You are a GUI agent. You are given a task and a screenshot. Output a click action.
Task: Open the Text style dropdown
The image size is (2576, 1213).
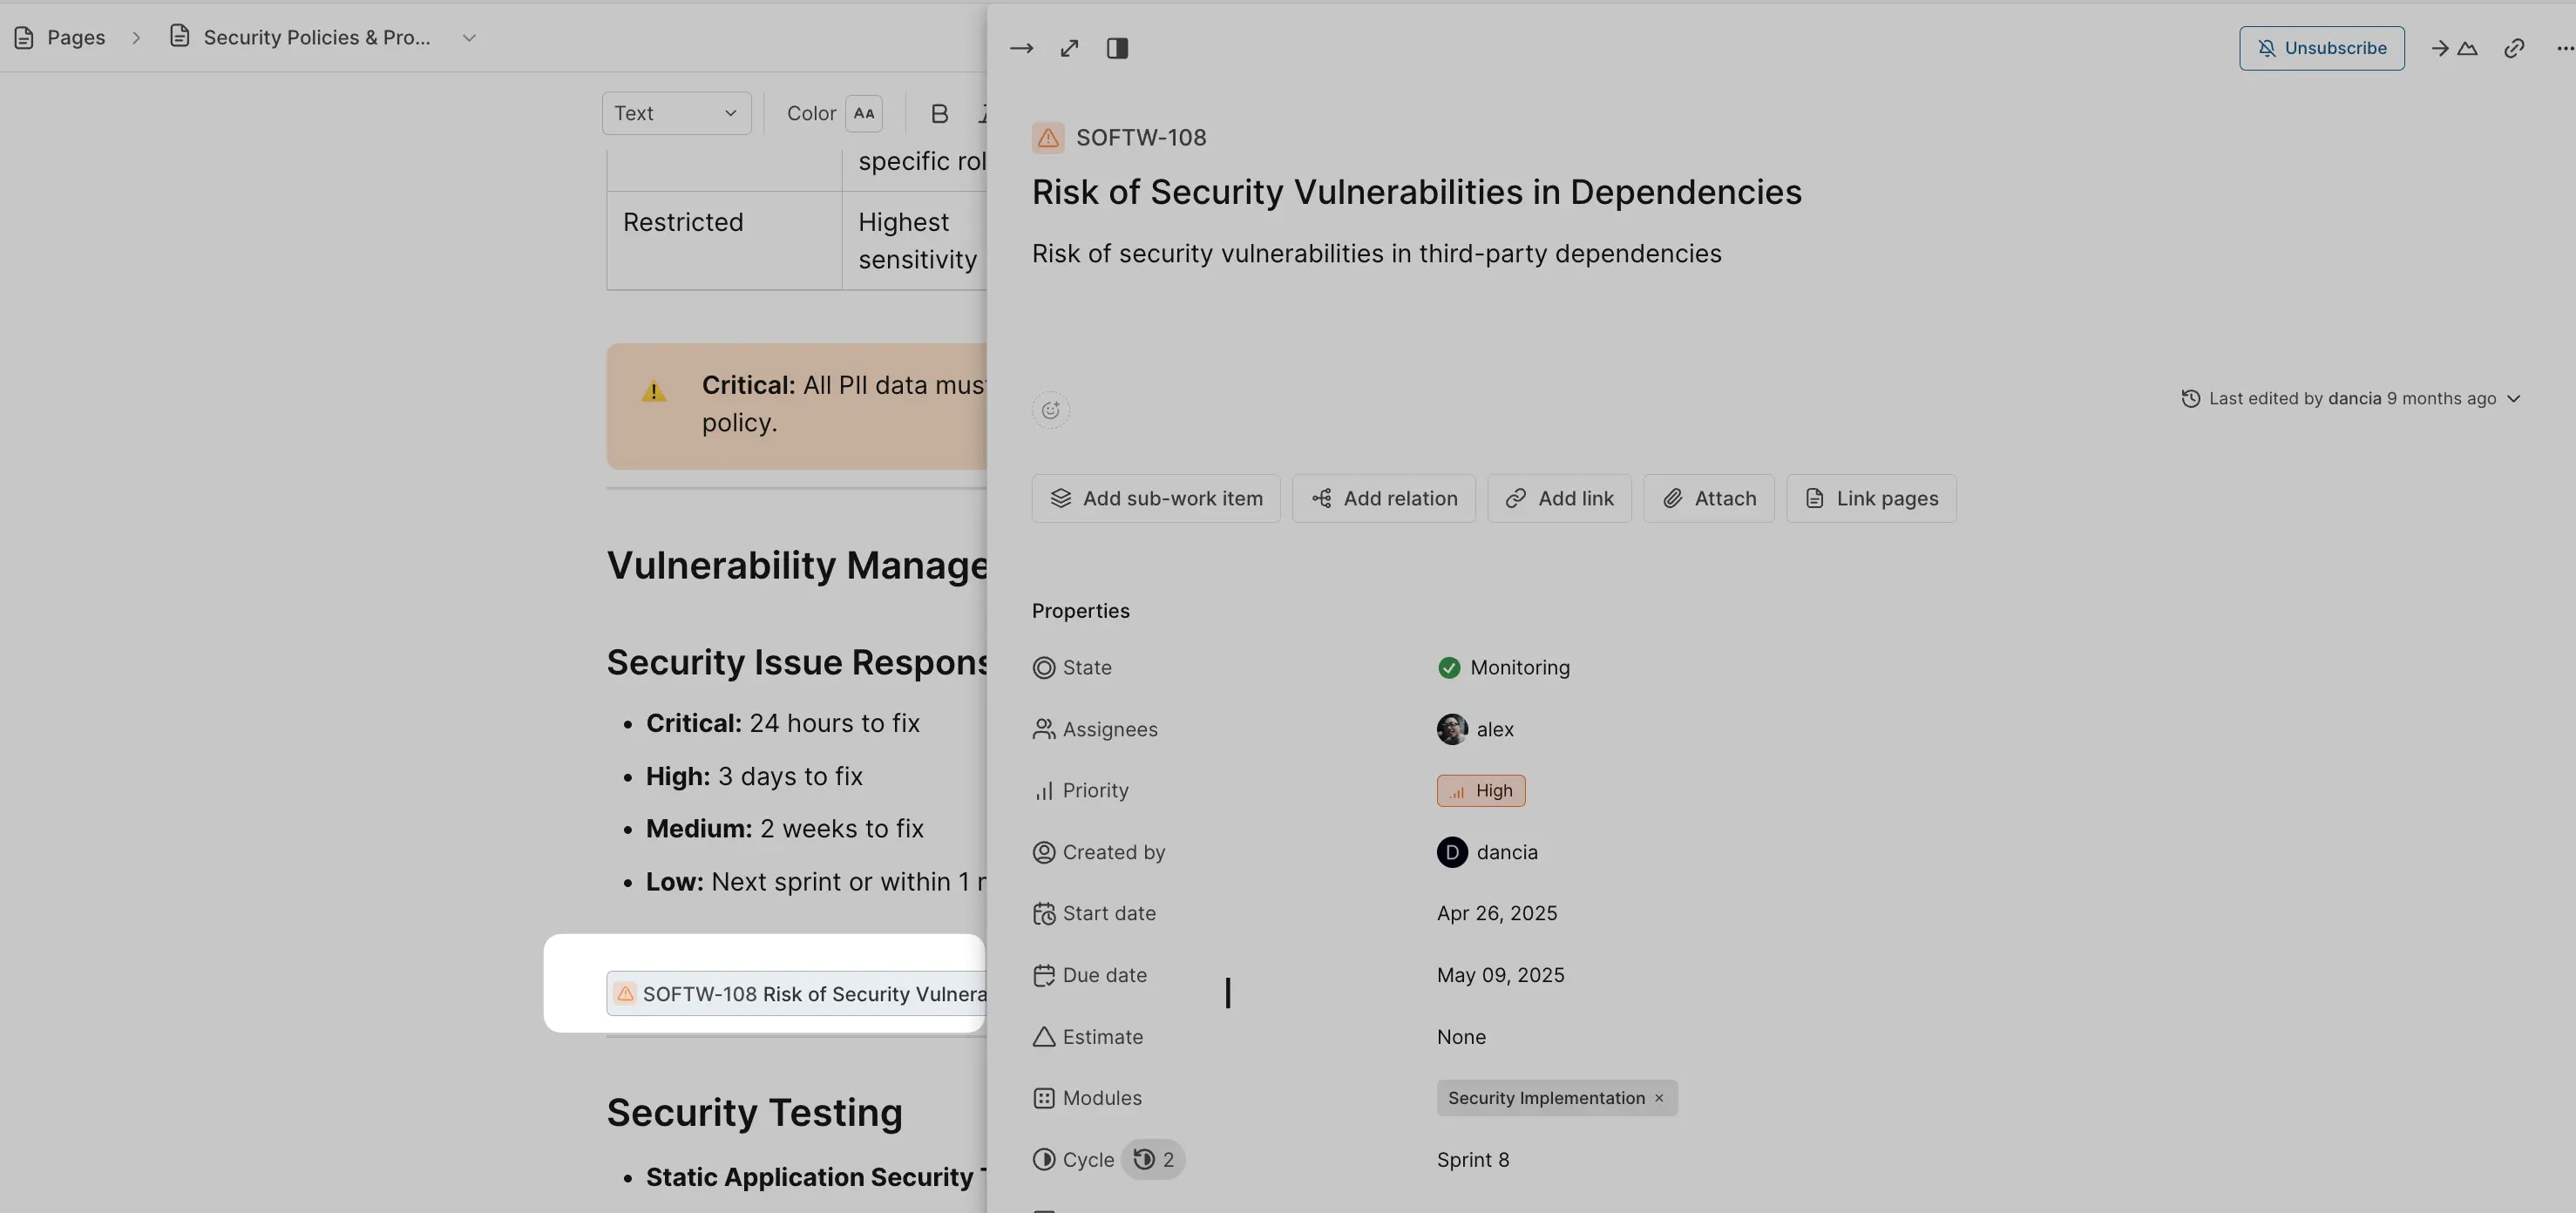(676, 114)
